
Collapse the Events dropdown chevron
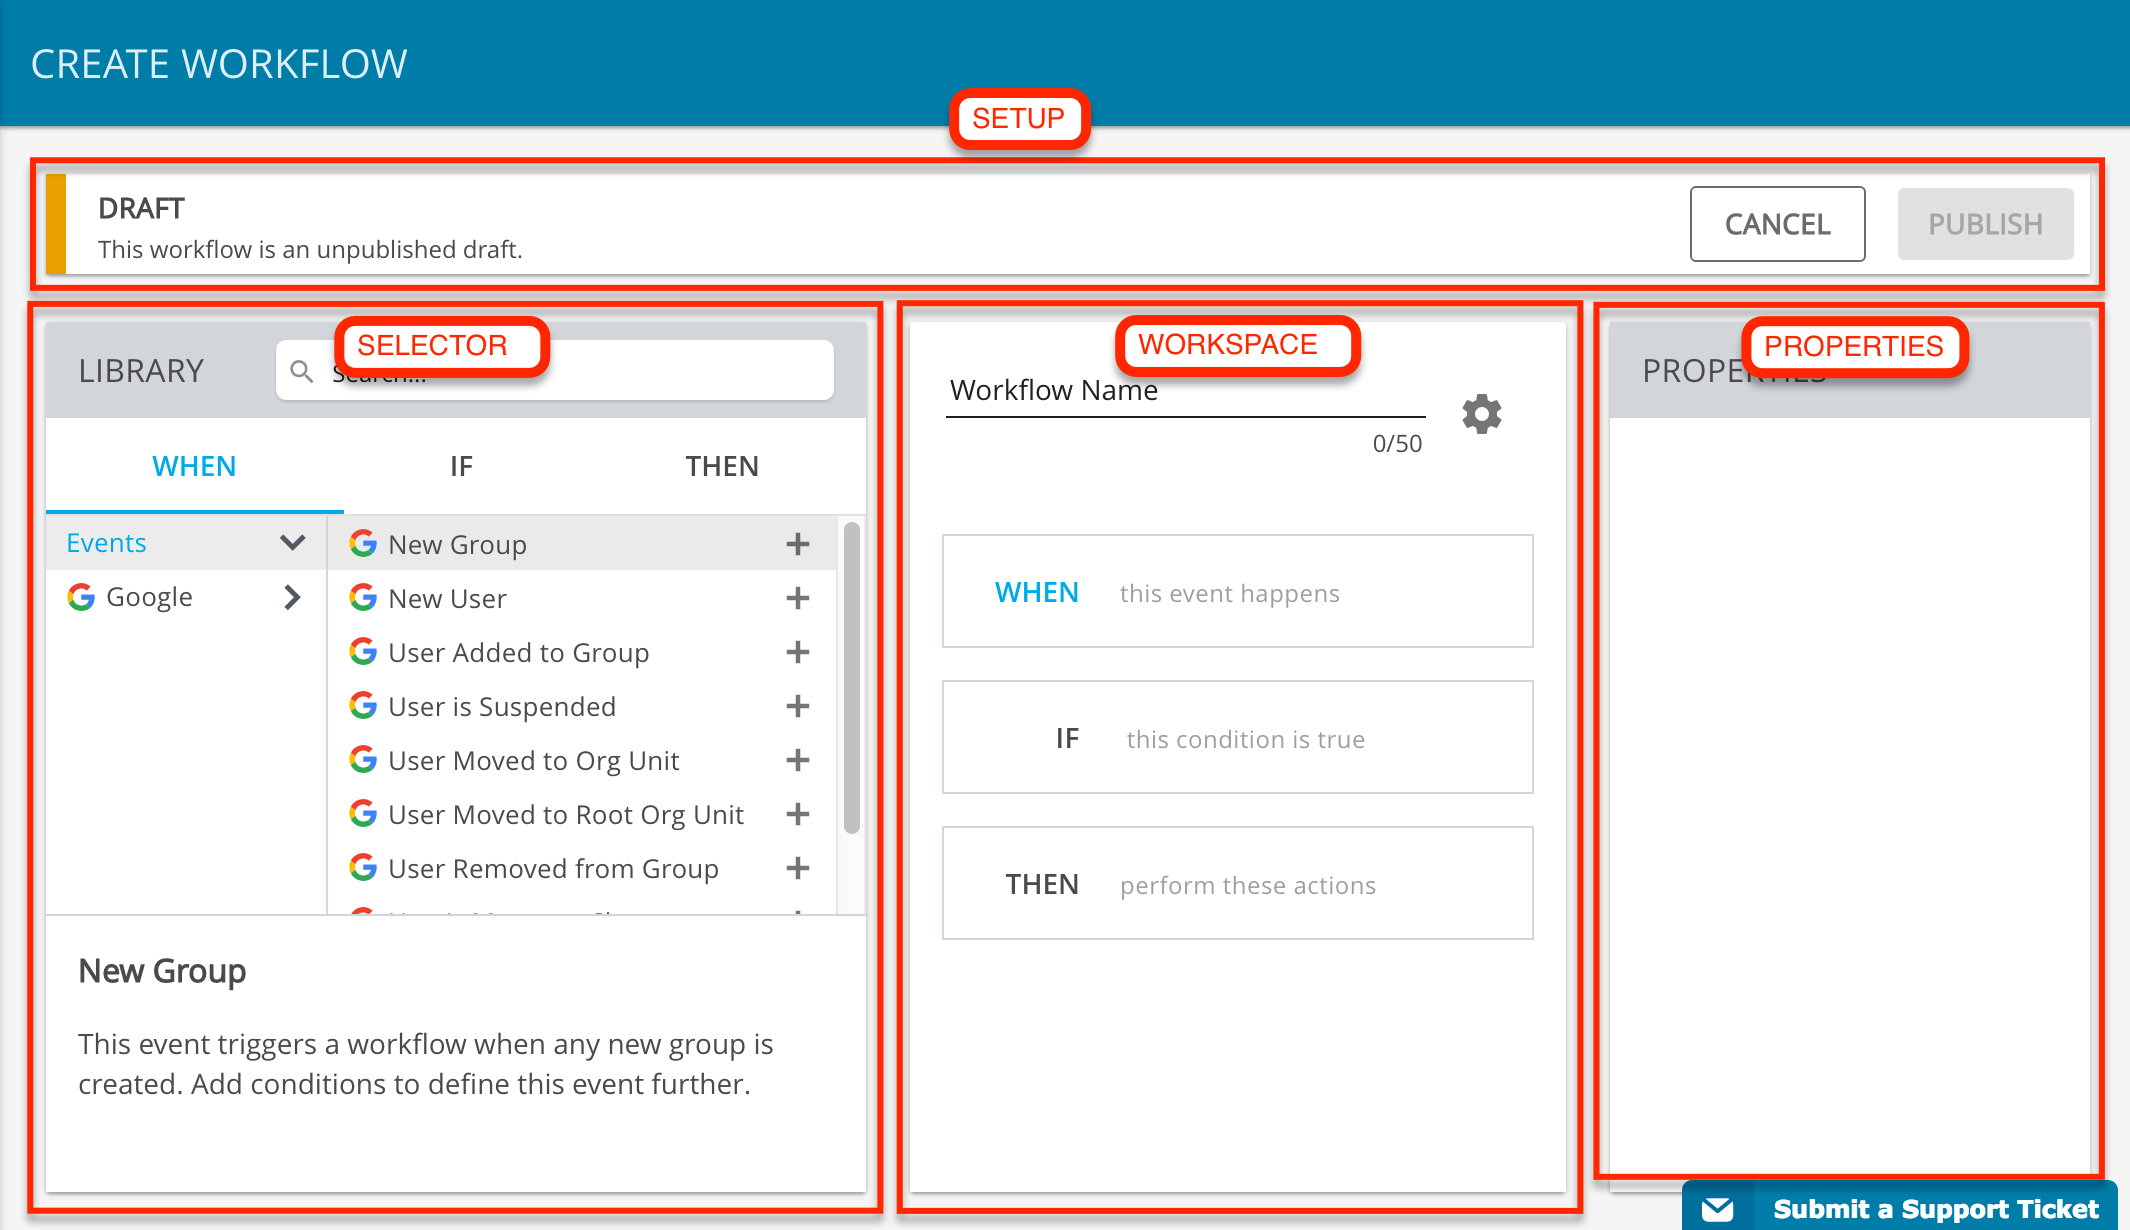pyautogui.click(x=292, y=542)
